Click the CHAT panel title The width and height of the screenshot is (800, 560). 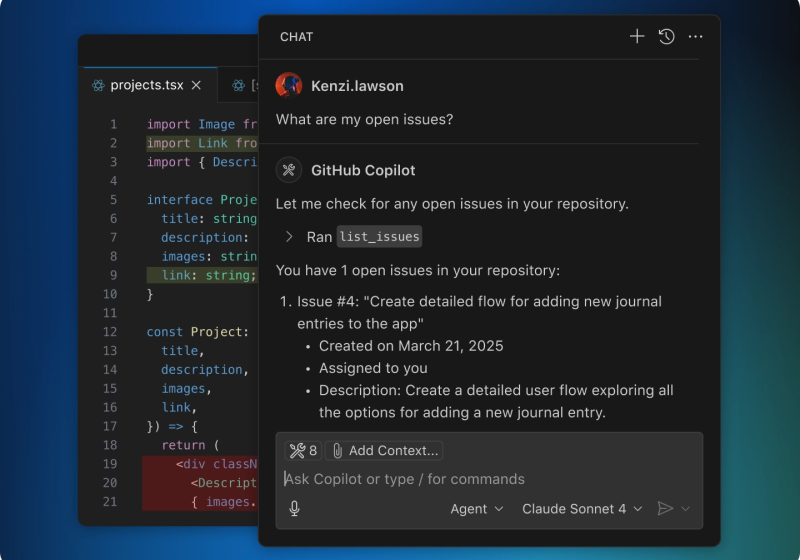coord(296,37)
